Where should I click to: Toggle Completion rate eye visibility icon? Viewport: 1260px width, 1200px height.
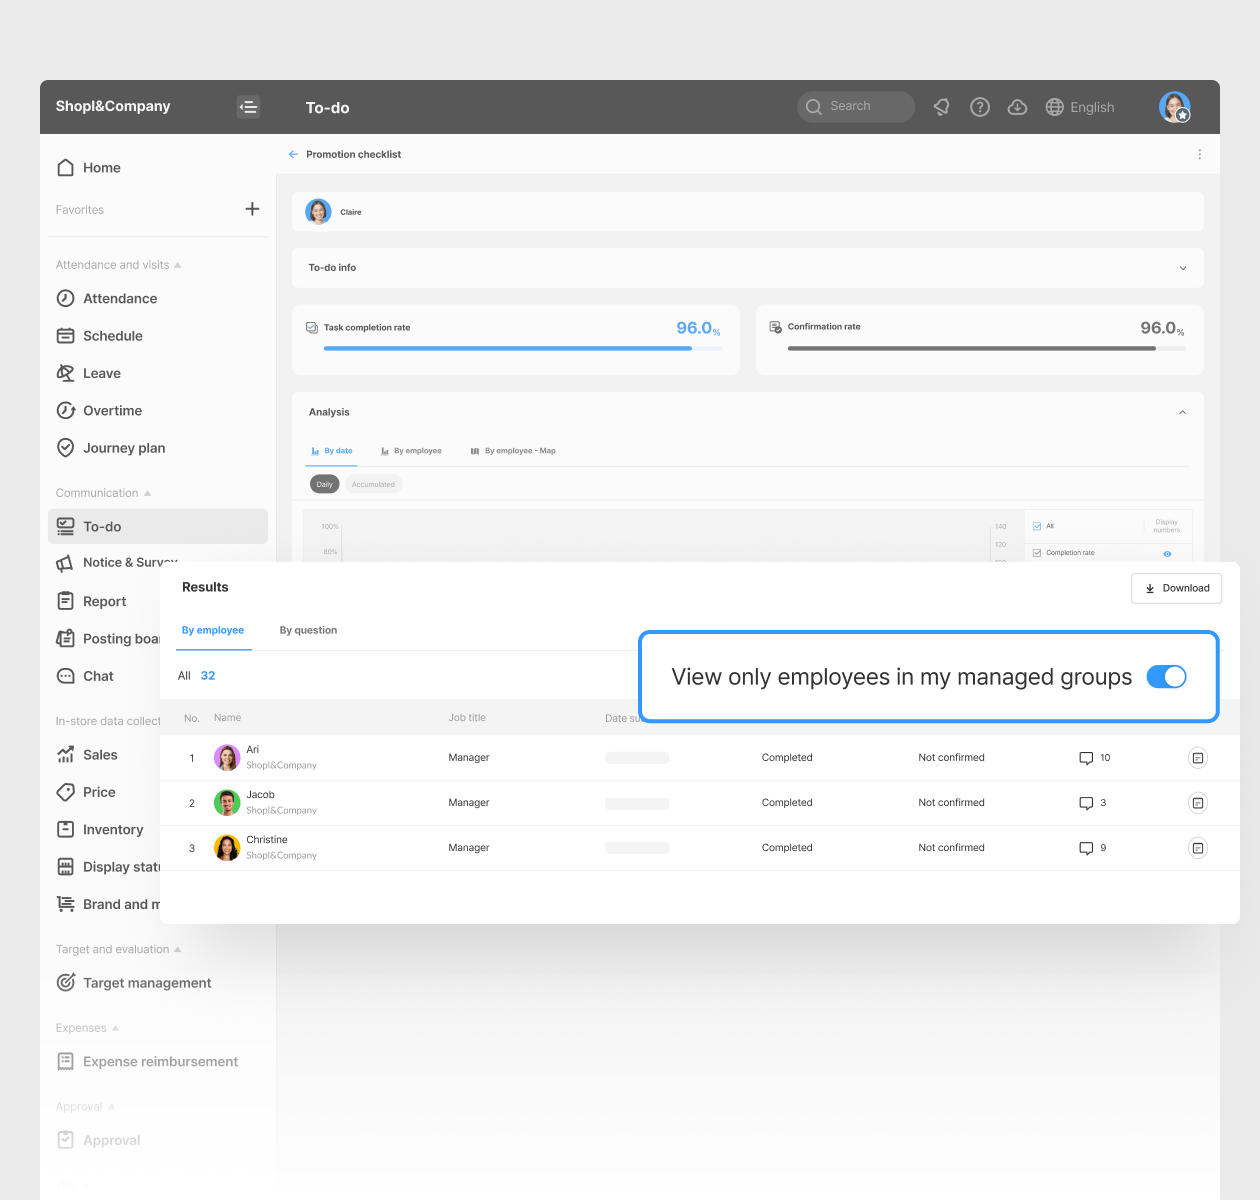tap(1167, 554)
